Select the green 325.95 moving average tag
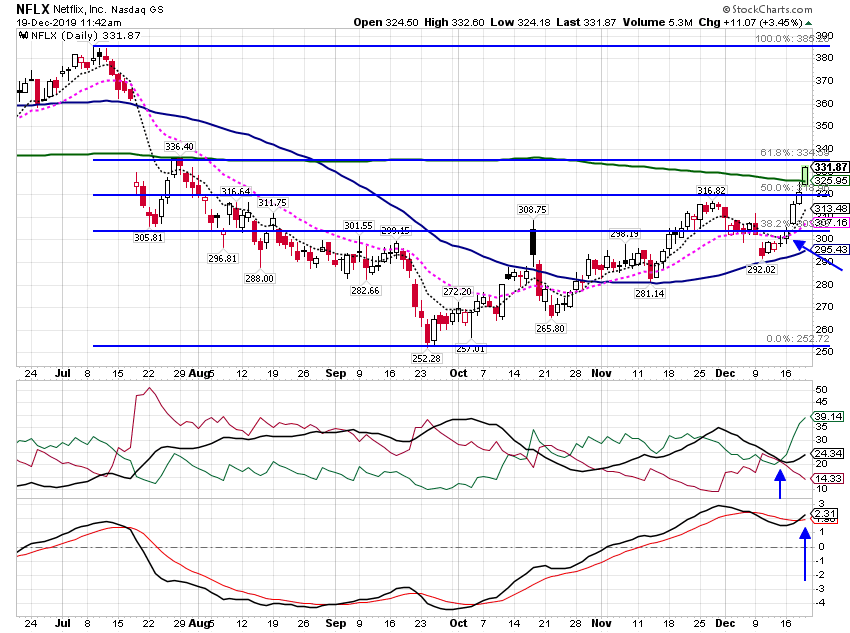Image resolution: width=850 pixels, height=633 pixels. pos(831,180)
